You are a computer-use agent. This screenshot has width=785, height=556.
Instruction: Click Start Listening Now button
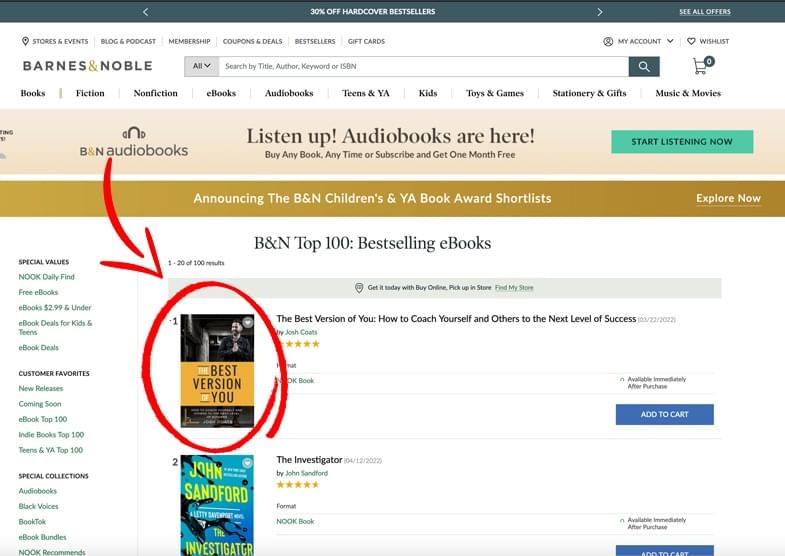coord(682,142)
